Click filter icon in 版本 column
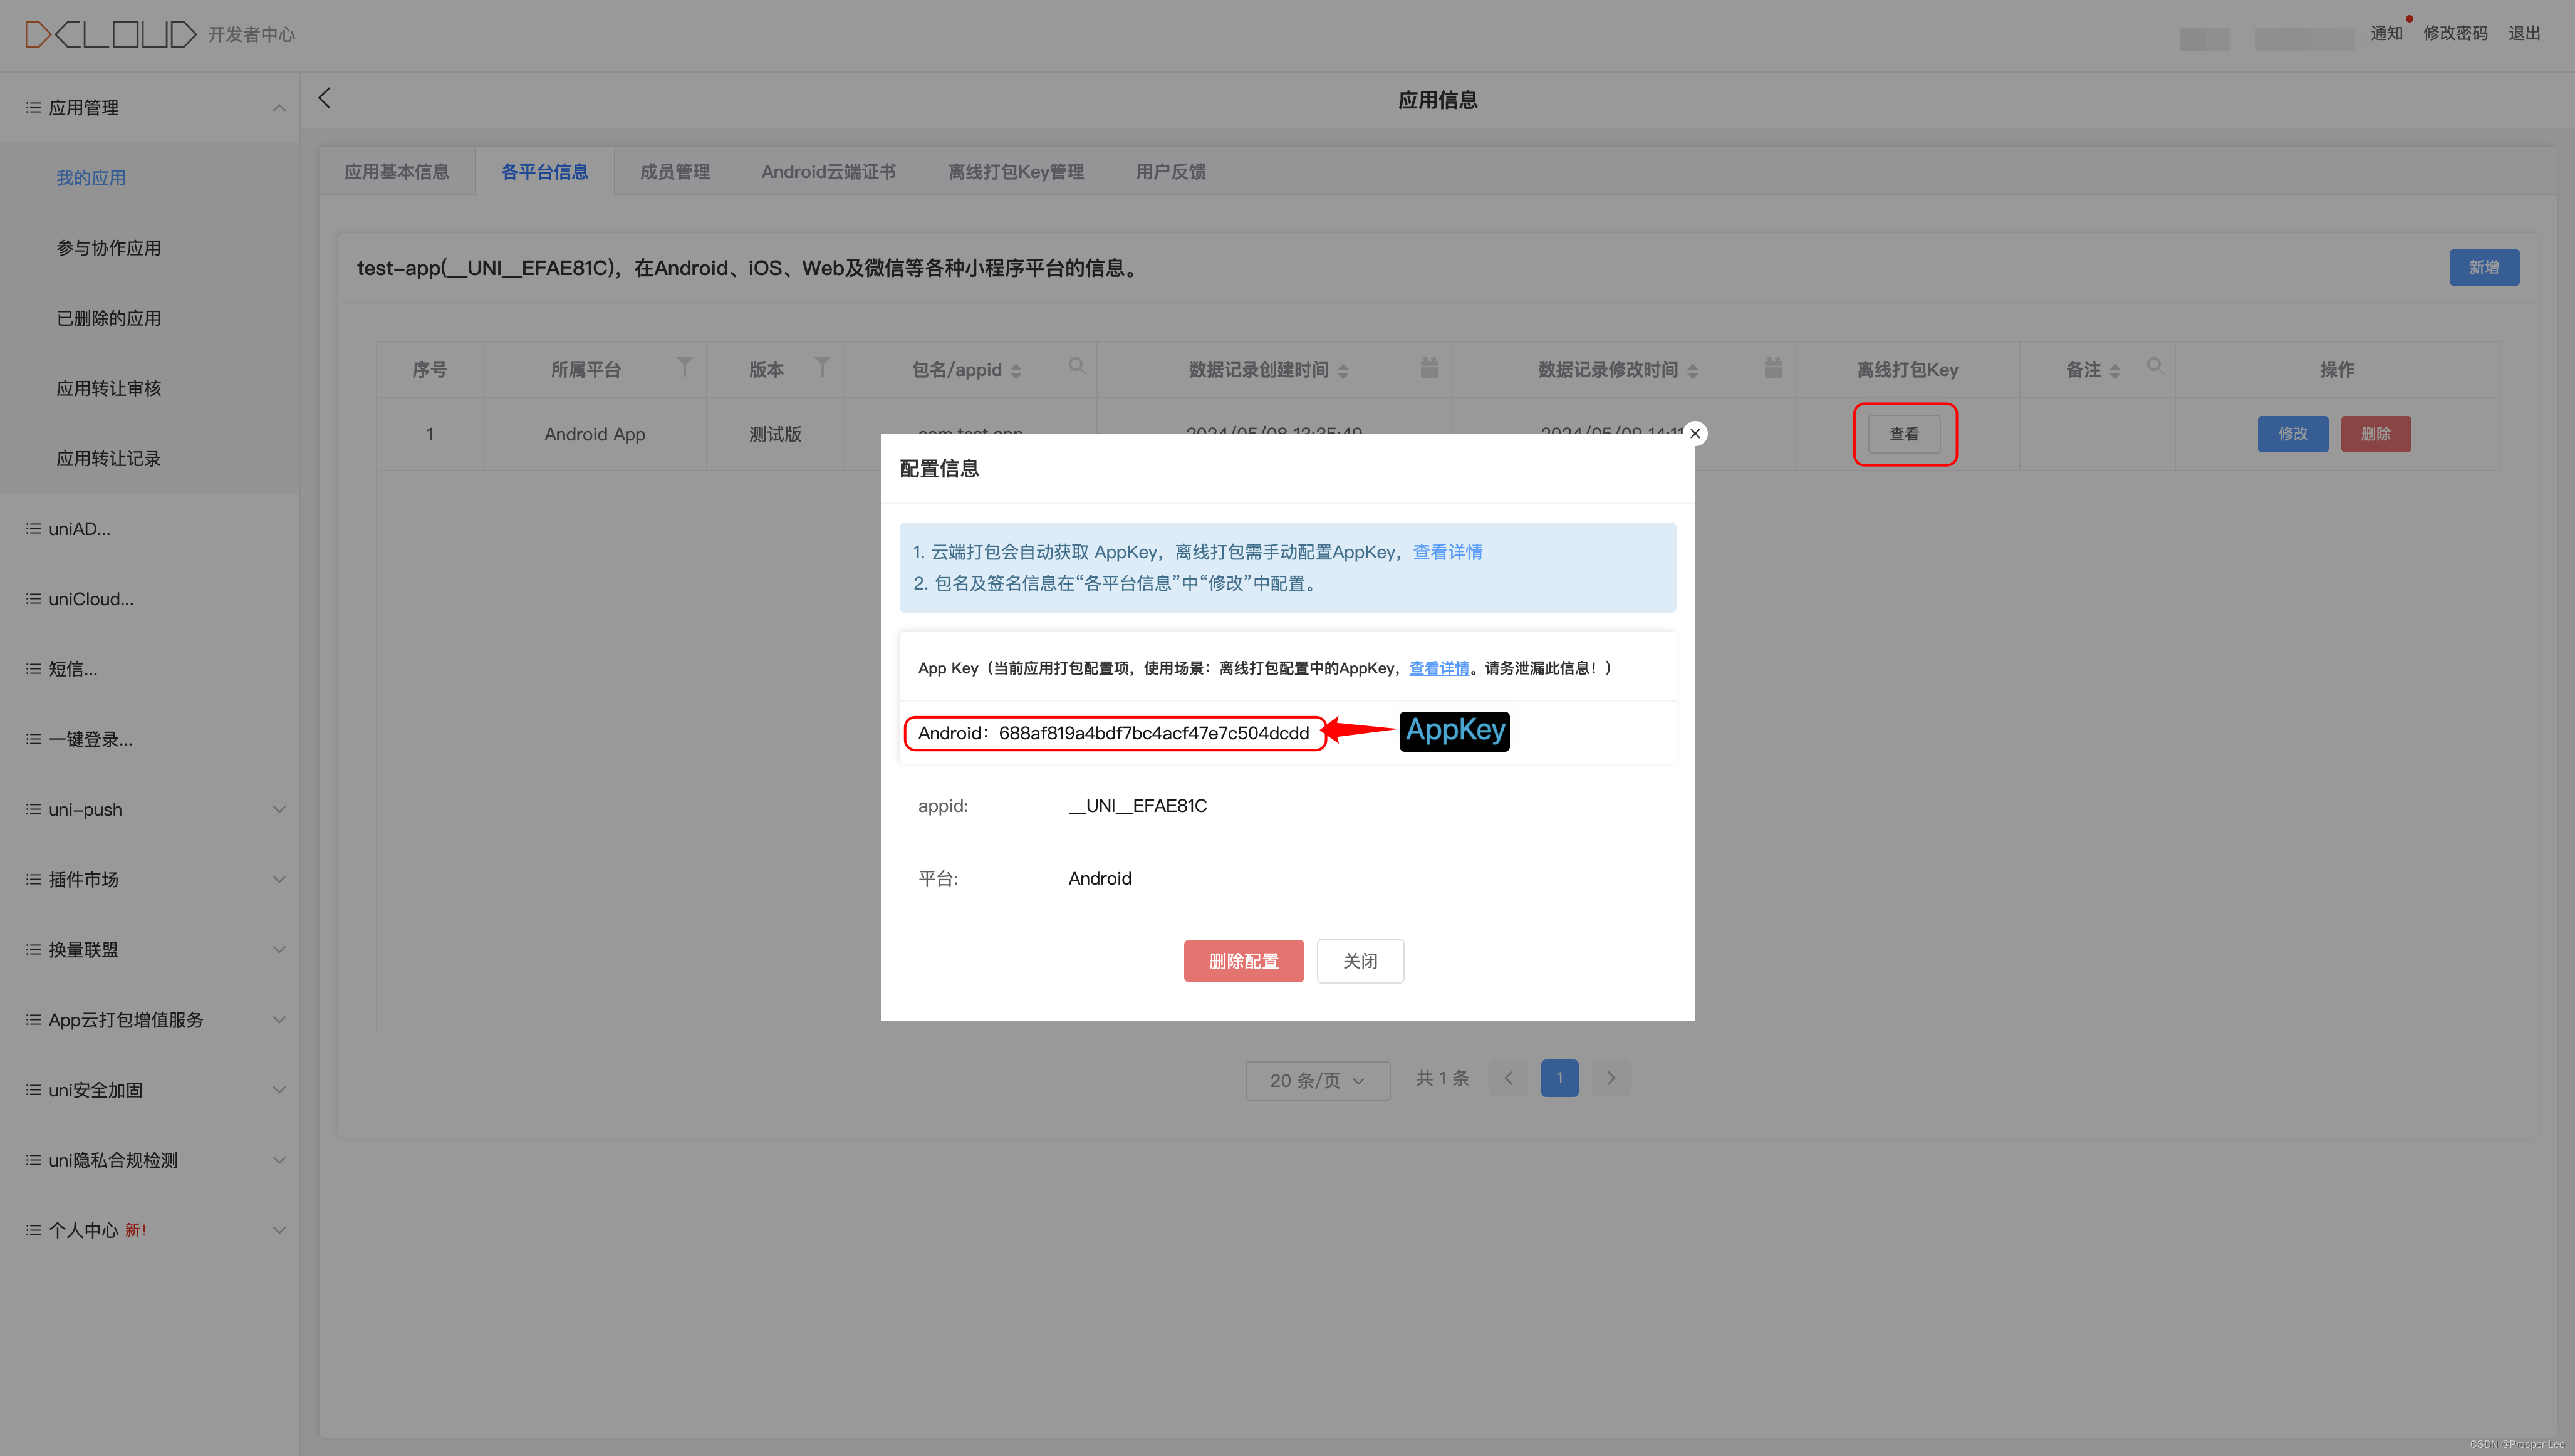2575x1456 pixels. tap(822, 368)
